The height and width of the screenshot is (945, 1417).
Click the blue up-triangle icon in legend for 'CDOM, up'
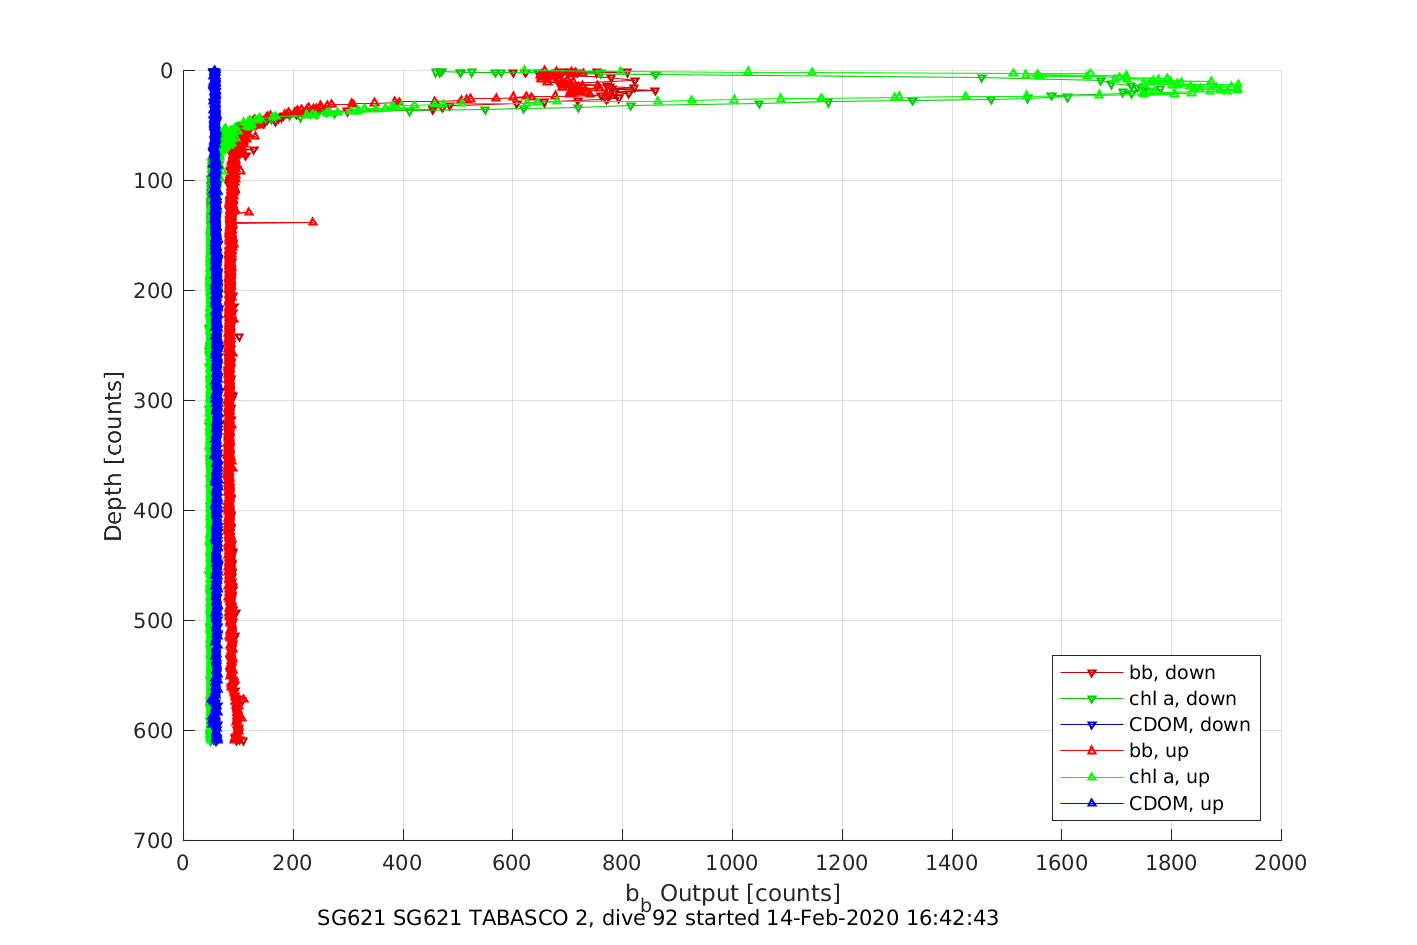(x=1092, y=803)
